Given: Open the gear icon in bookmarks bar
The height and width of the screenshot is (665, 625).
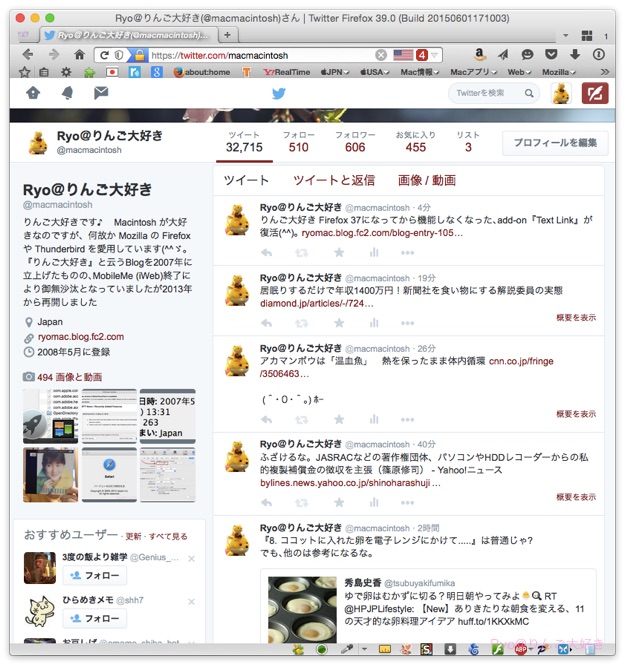Looking at the screenshot, I should tap(66, 72).
